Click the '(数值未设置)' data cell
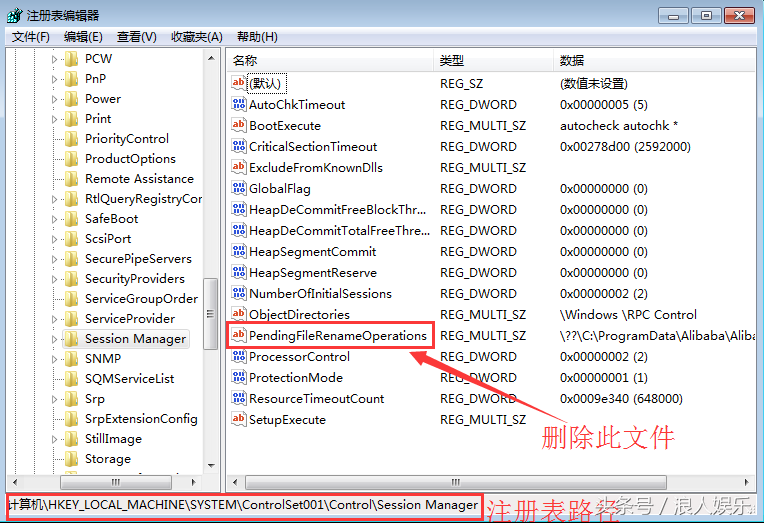 593,84
